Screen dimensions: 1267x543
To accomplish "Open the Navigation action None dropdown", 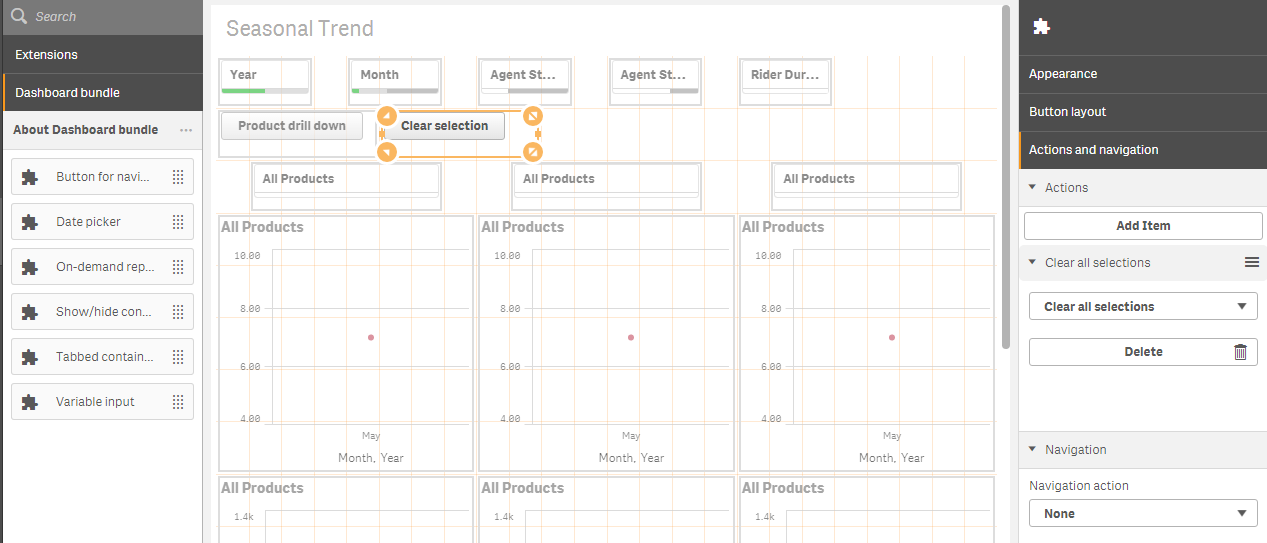I will point(1143,514).
